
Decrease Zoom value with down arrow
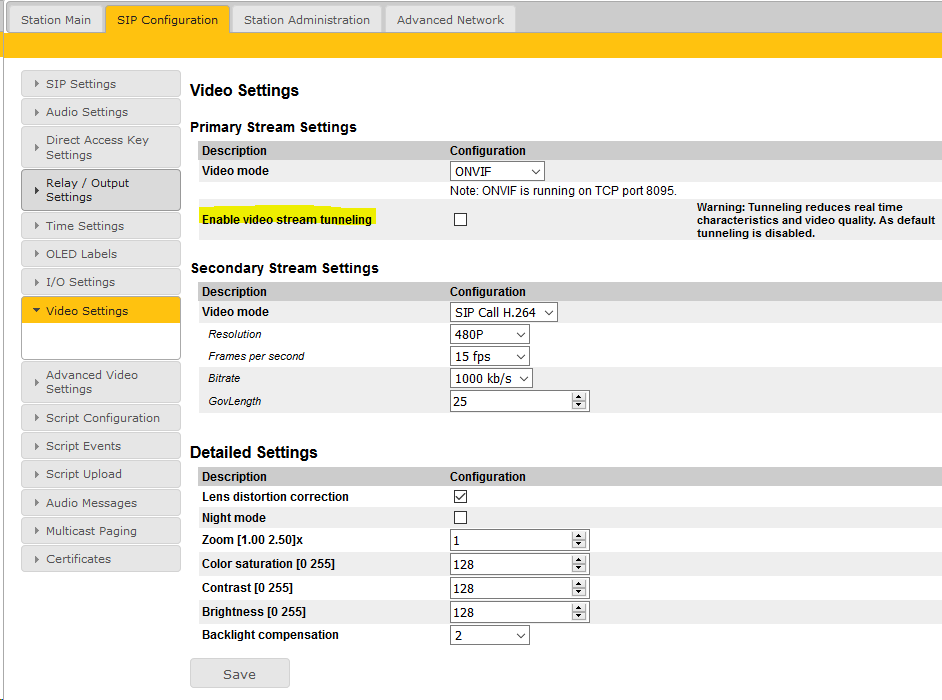point(579,545)
